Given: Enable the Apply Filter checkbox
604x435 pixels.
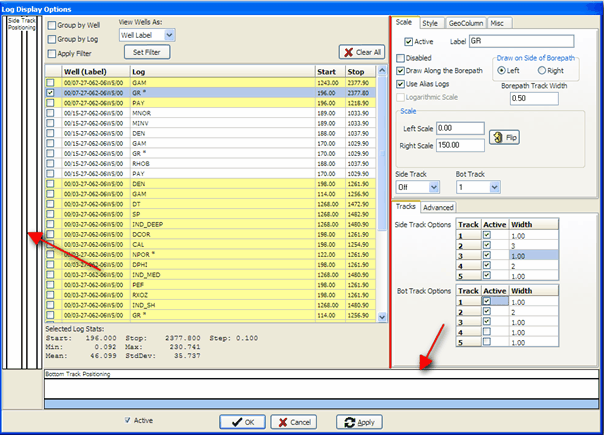Looking at the screenshot, I should pyautogui.click(x=52, y=54).
